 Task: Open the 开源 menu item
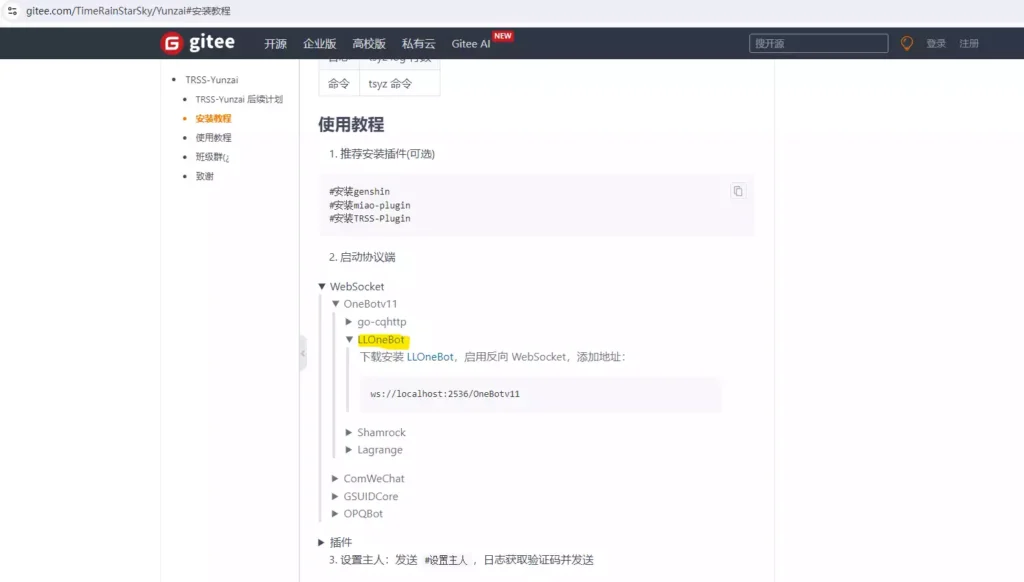coord(275,44)
